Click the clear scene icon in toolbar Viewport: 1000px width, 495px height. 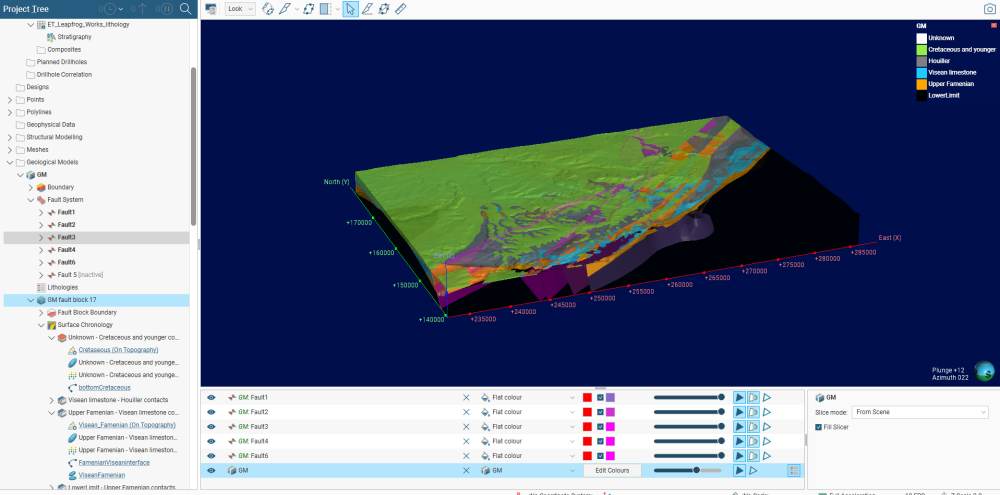tap(211, 10)
